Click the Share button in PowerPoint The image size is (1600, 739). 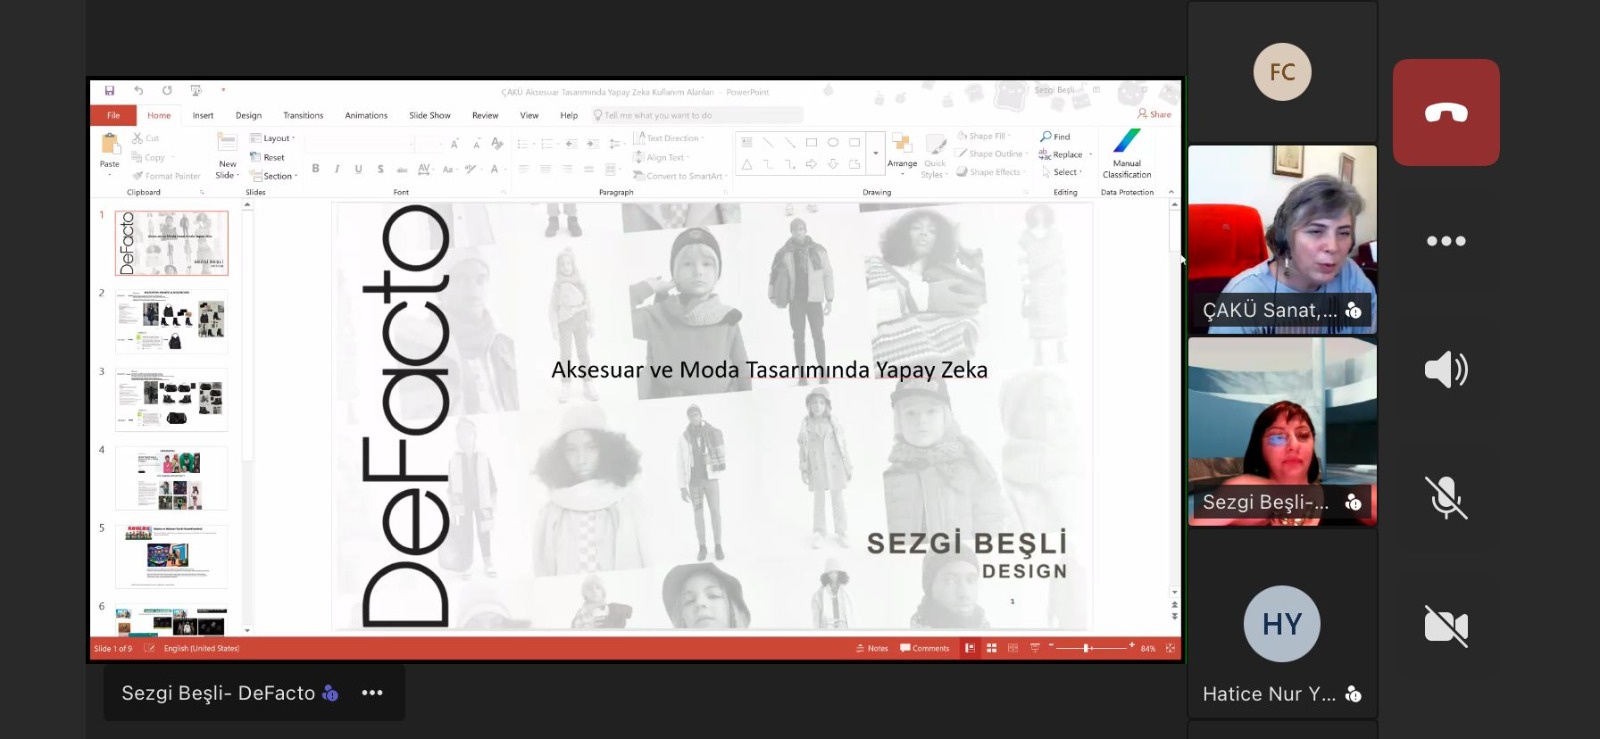click(x=1154, y=114)
